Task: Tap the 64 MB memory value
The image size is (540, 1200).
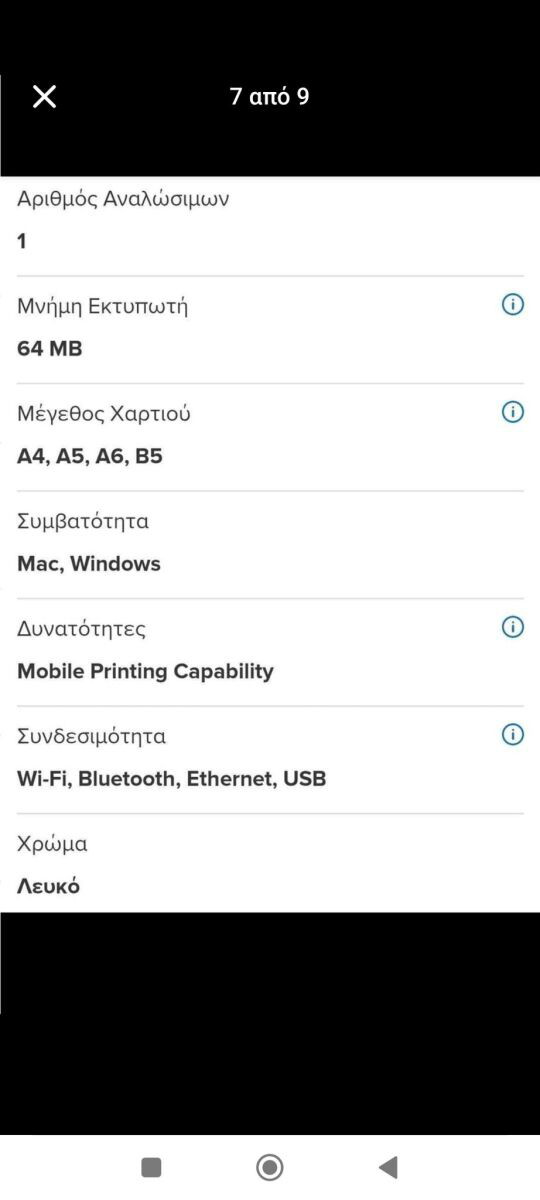Action: (50, 349)
